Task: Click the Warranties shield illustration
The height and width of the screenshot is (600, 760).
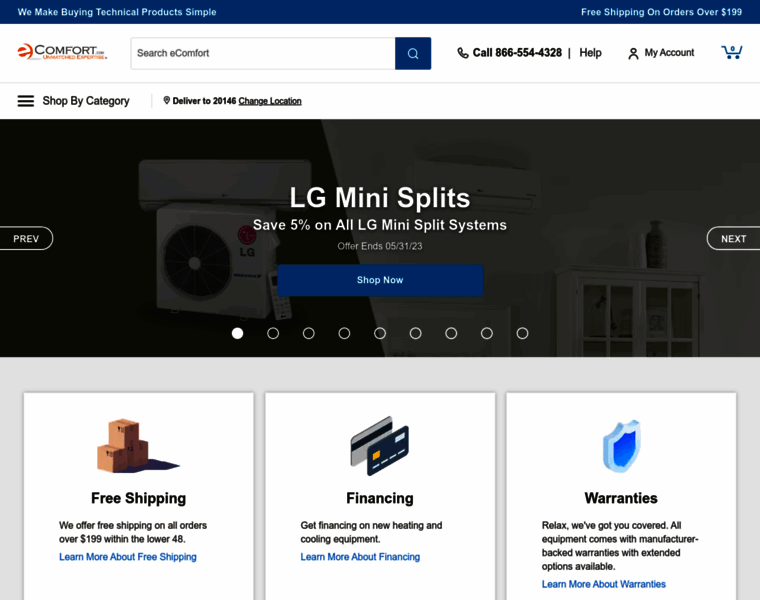Action: pos(621,446)
